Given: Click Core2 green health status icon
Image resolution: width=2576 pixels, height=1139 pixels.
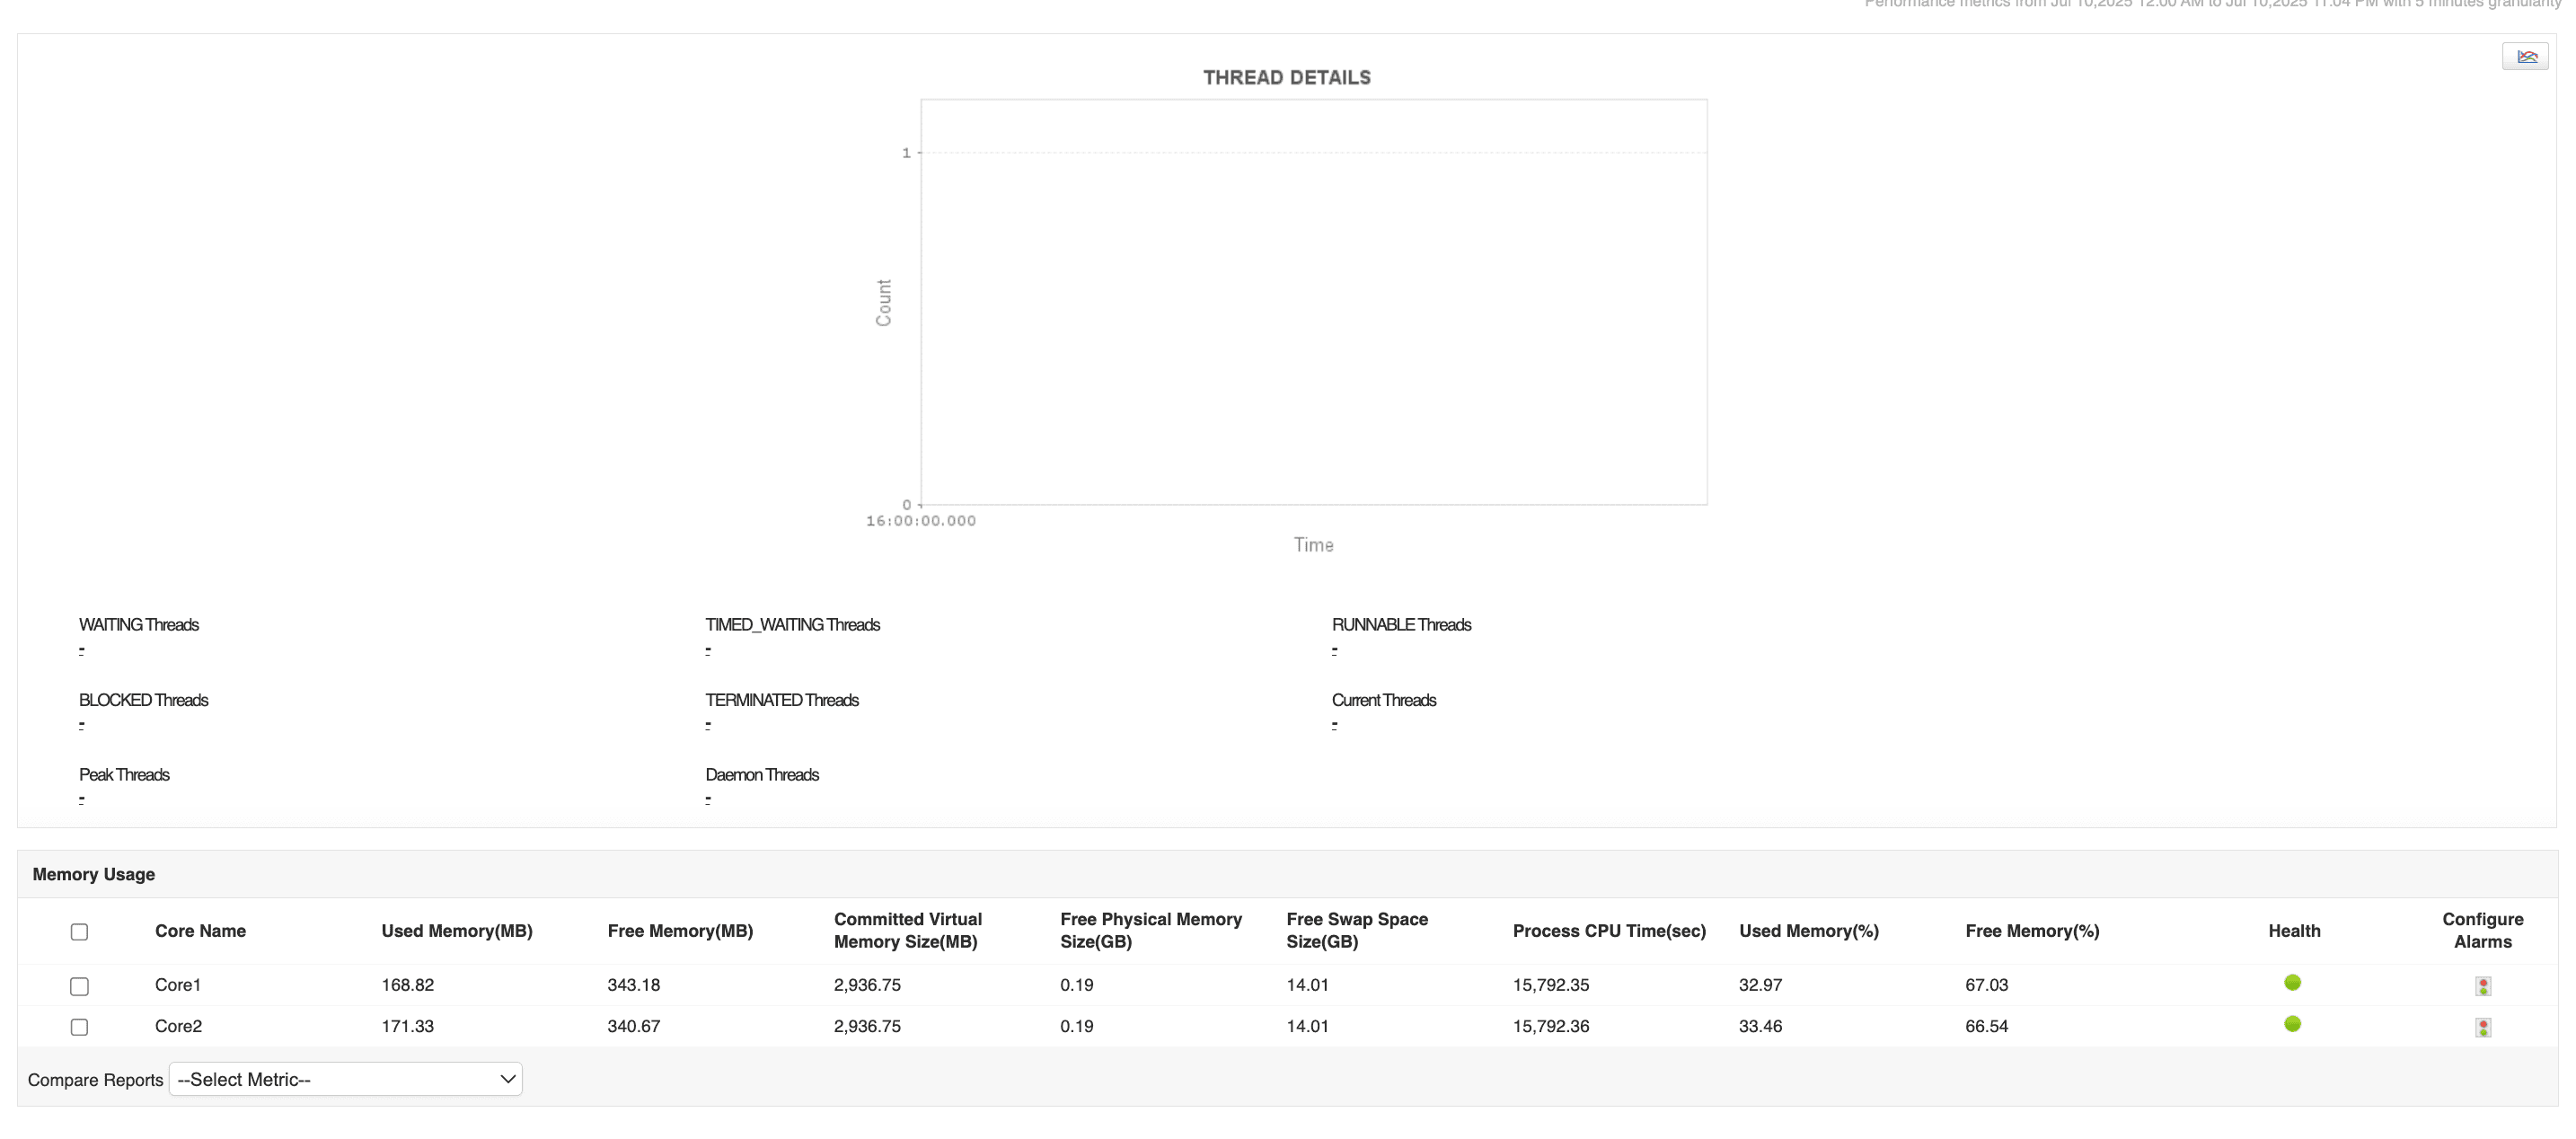Looking at the screenshot, I should (2292, 1024).
